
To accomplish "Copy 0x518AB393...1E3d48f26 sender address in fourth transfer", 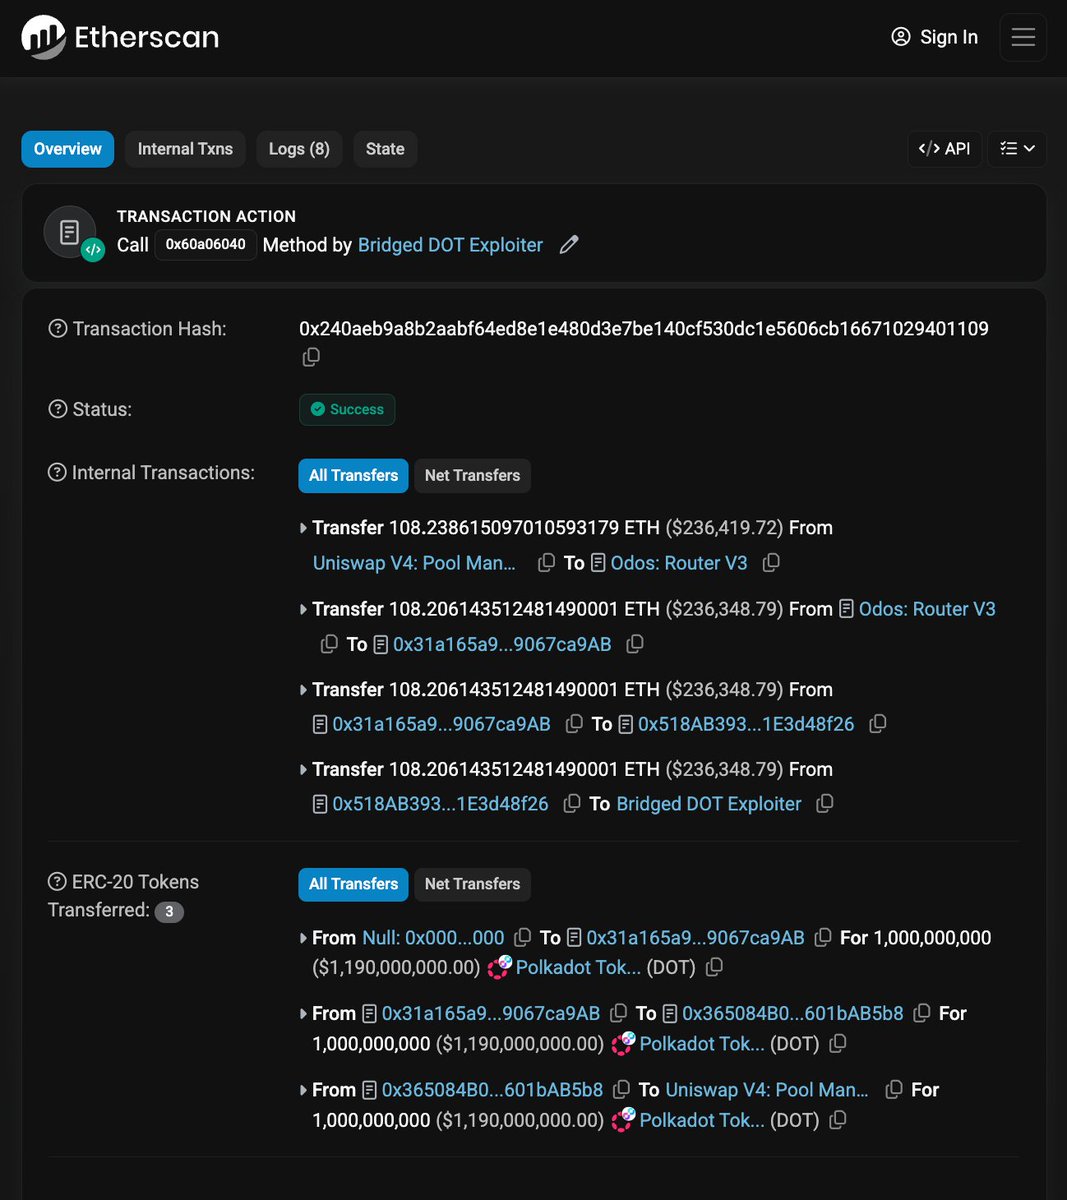I will 572,804.
